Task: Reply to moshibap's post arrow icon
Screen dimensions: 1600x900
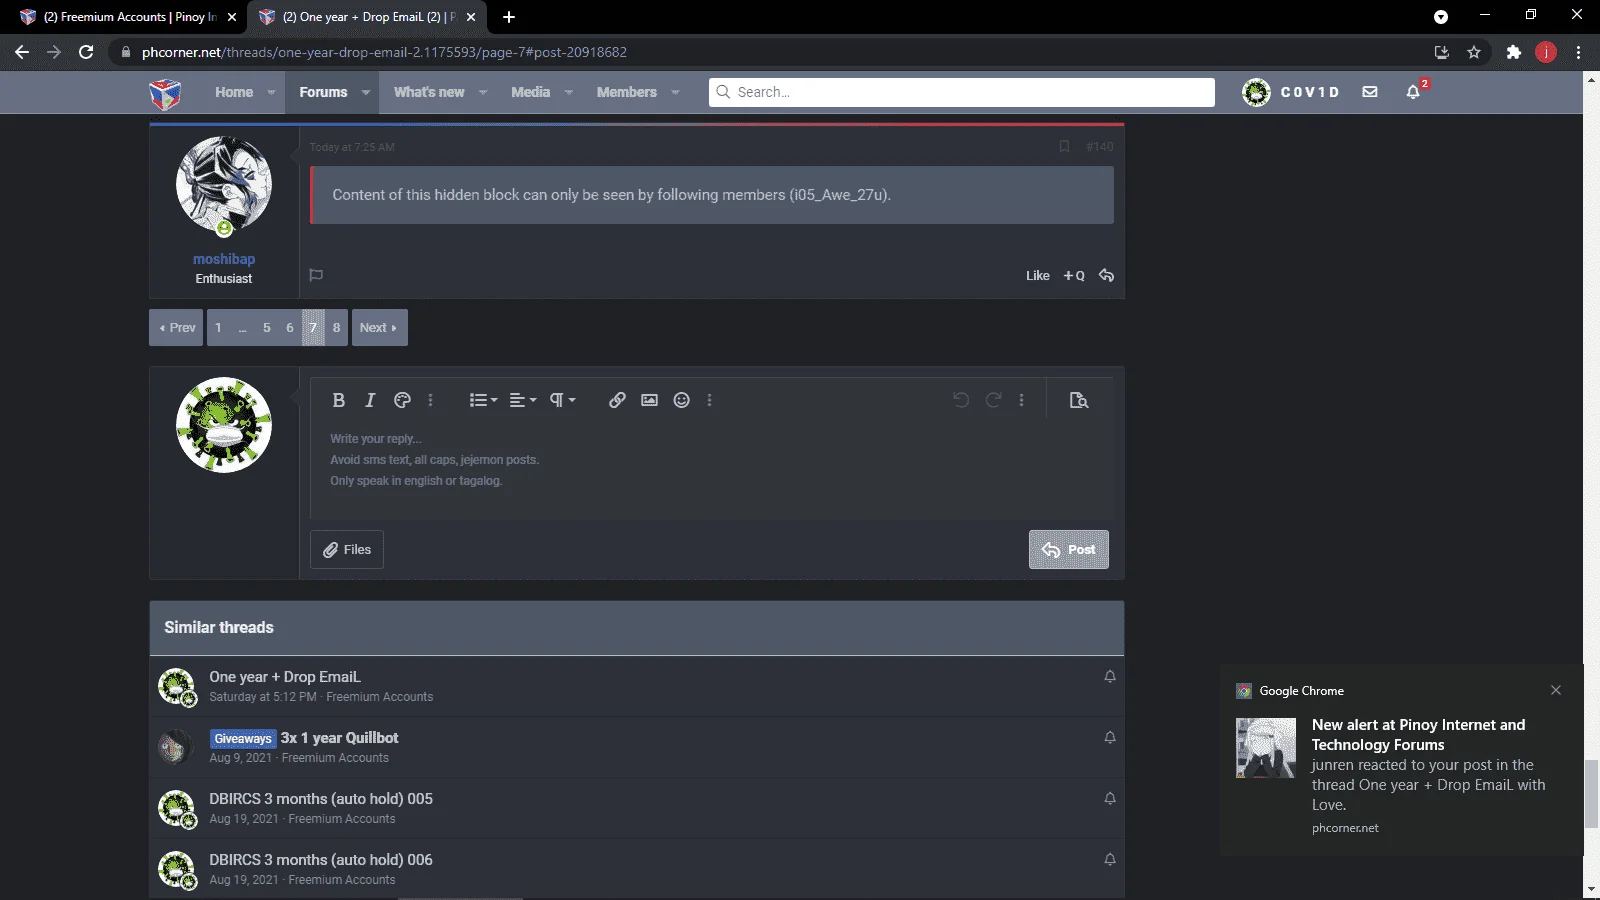Action: [1106, 275]
